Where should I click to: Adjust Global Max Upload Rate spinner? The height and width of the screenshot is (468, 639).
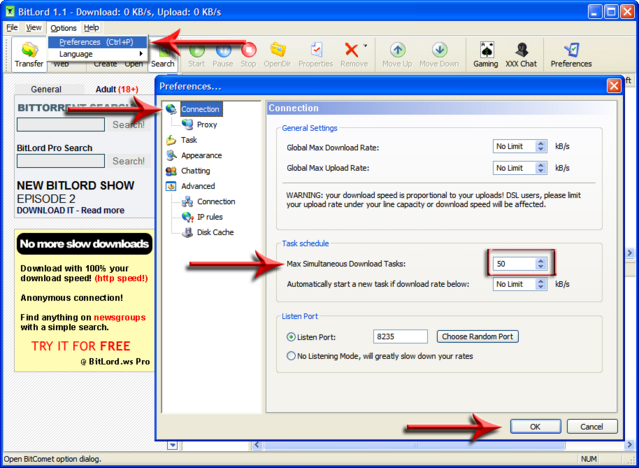click(541, 168)
